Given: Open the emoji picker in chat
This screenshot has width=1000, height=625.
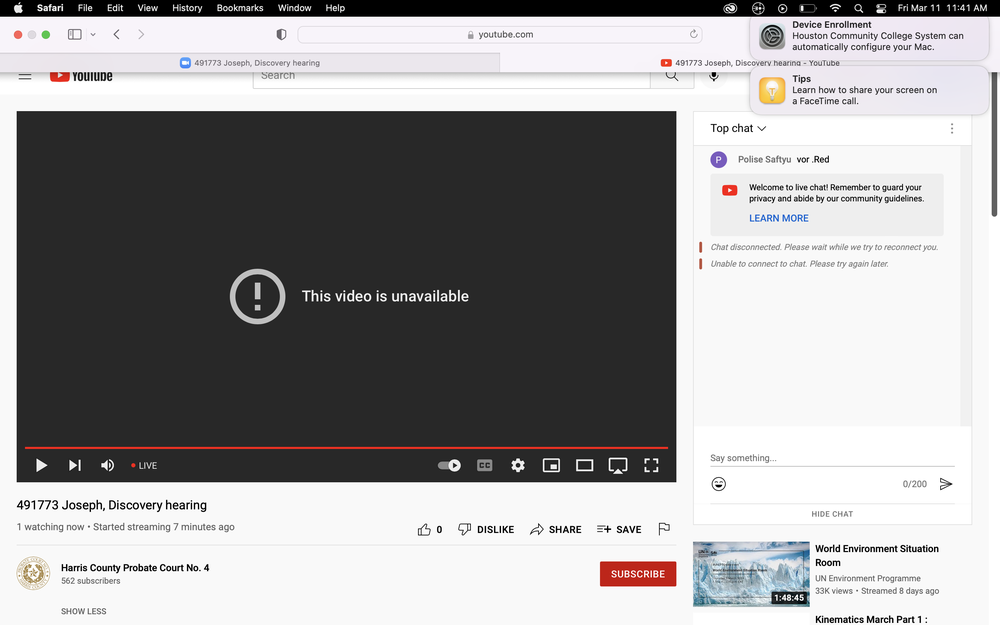Looking at the screenshot, I should [718, 484].
